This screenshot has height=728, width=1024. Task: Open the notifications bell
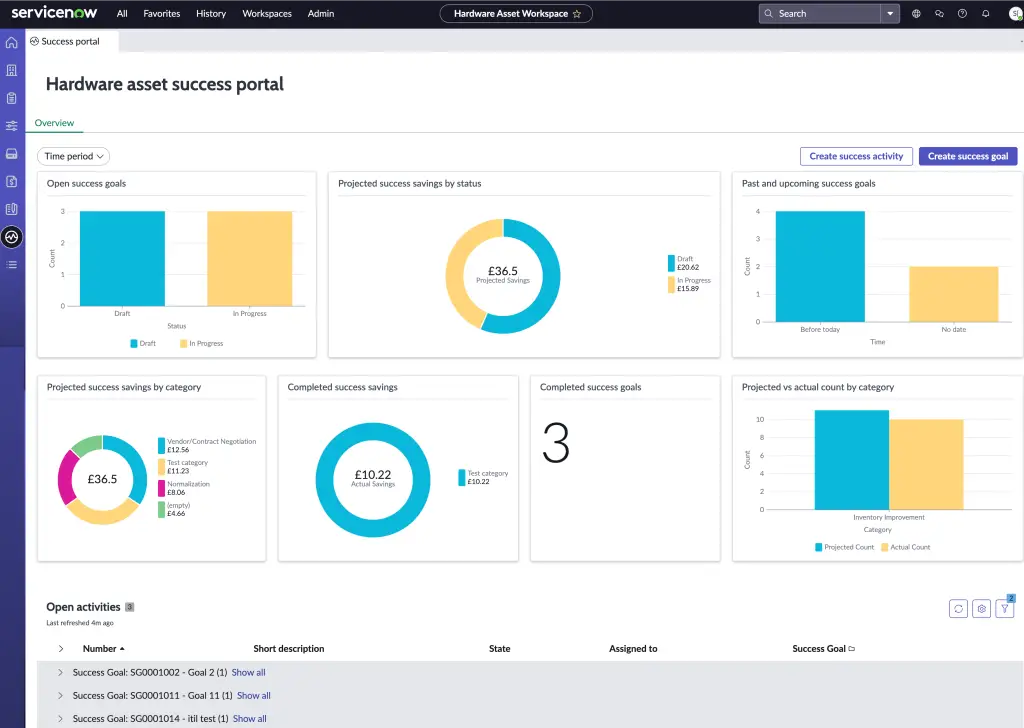tap(986, 13)
